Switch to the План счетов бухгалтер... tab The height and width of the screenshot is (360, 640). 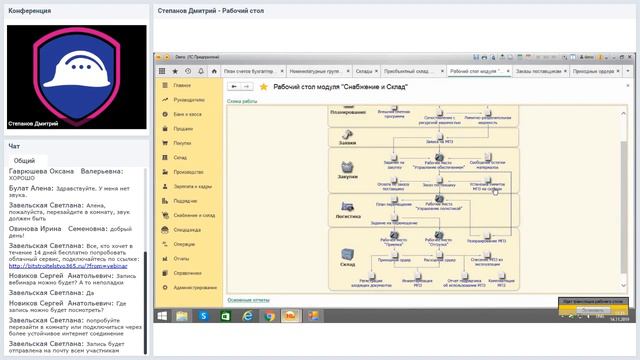(x=249, y=71)
